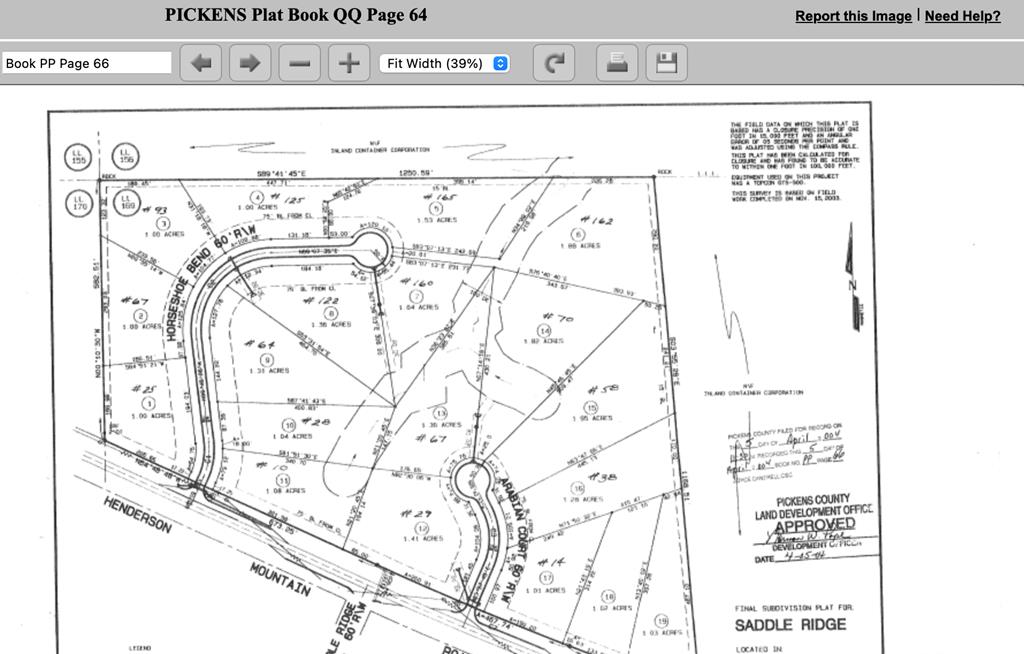Open the Need Help? link

click(963, 16)
